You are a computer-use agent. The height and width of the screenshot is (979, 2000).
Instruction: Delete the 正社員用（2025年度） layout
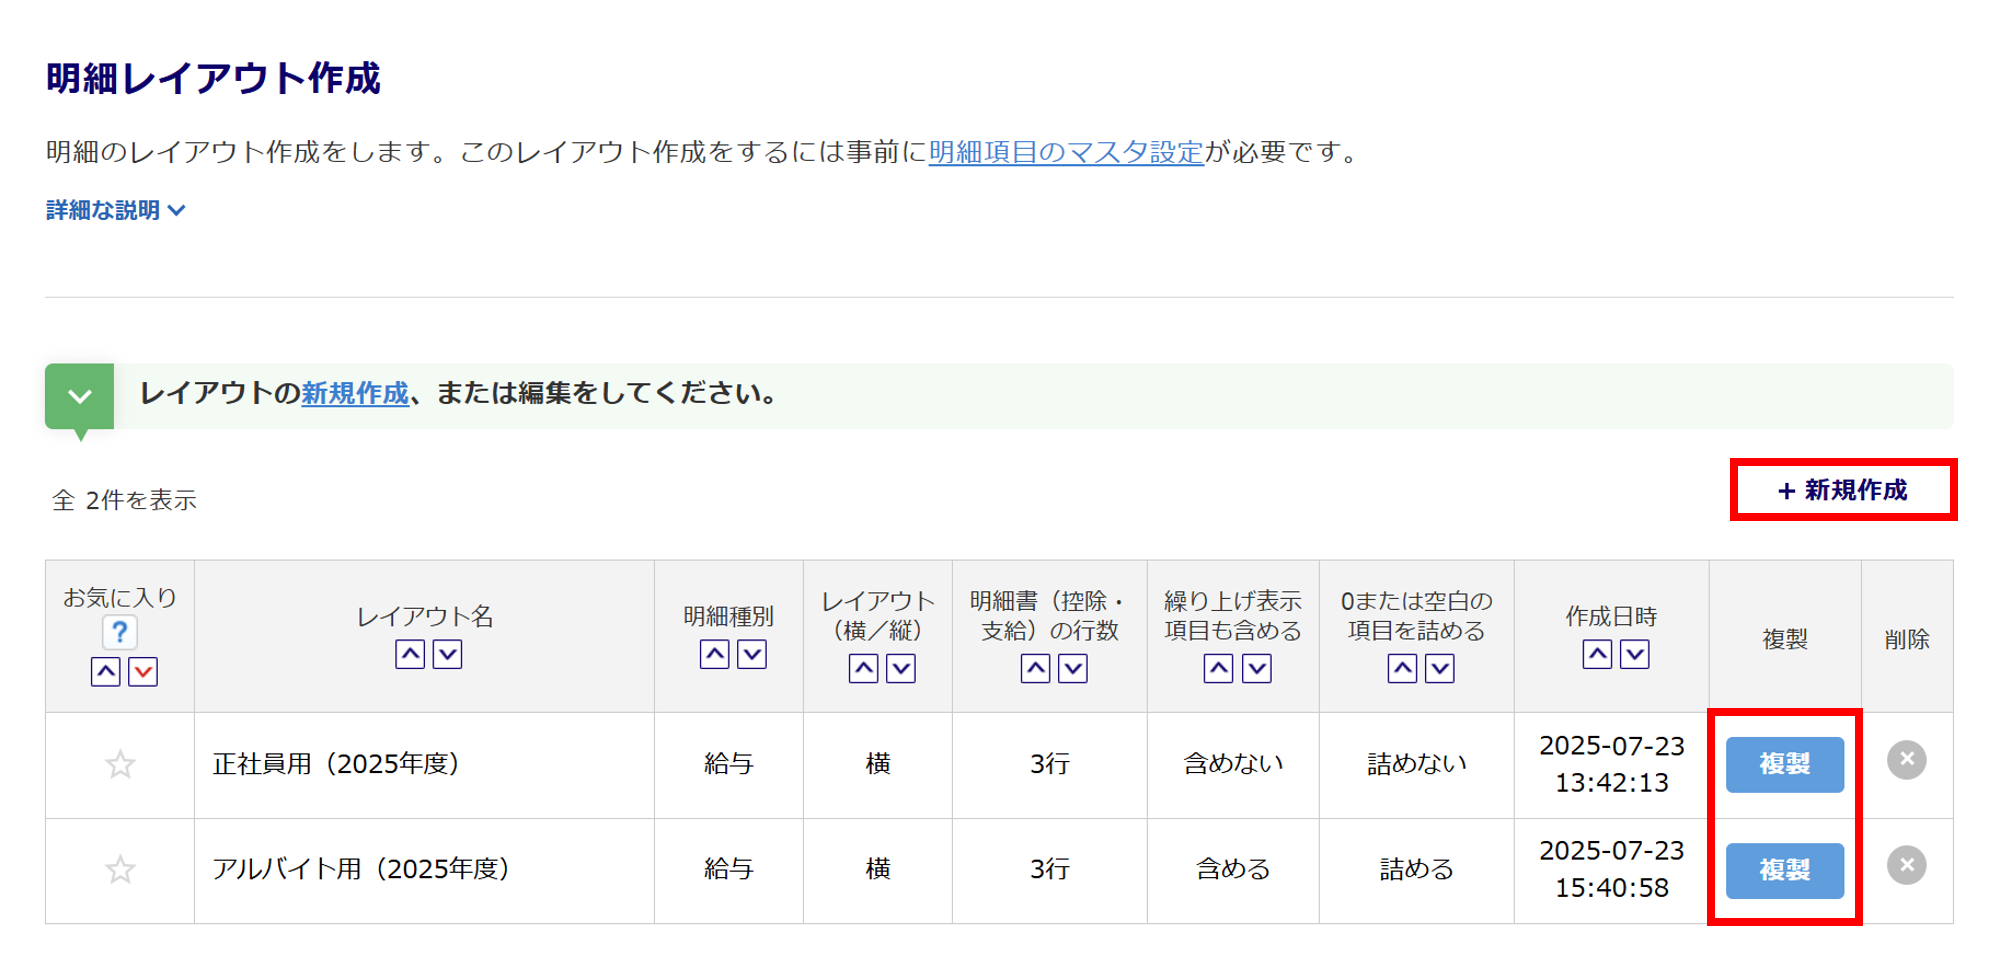point(1906,760)
